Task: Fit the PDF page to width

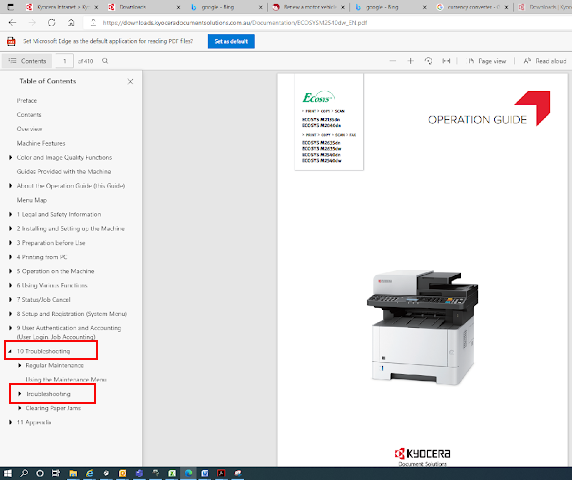Action: coord(446,61)
